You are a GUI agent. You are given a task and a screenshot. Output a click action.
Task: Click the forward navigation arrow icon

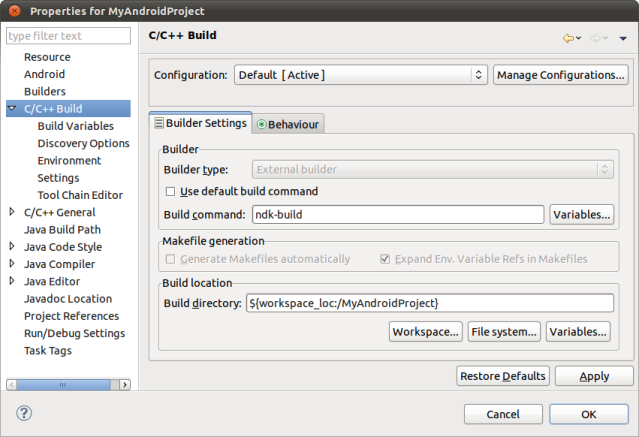tap(595, 38)
